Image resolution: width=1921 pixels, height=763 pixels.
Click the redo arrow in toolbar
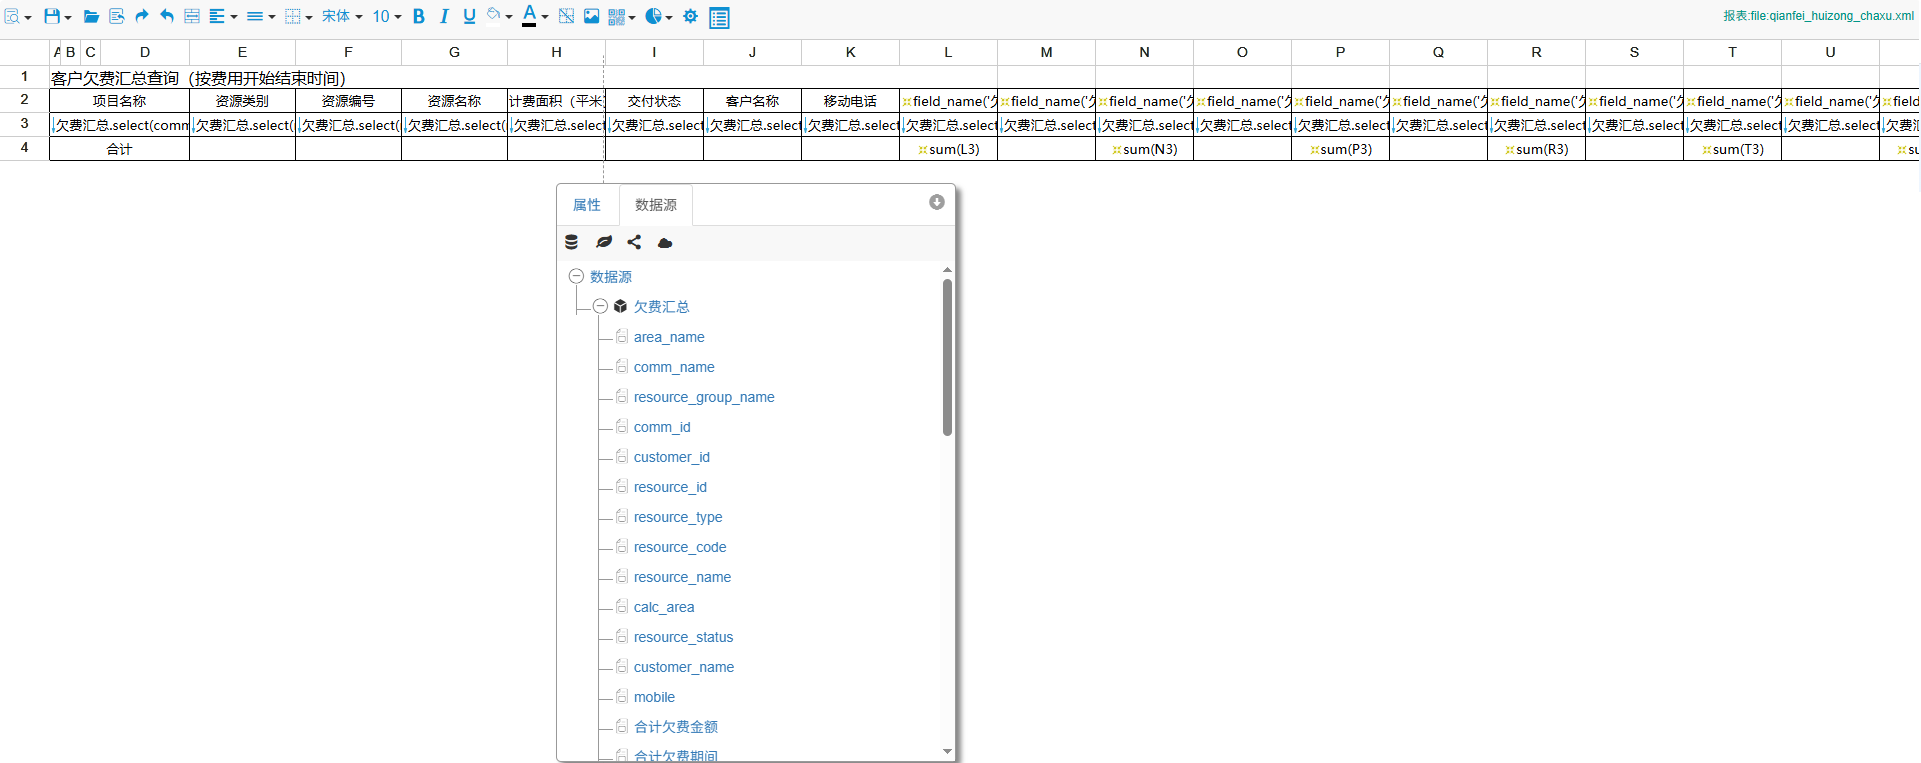coord(142,16)
